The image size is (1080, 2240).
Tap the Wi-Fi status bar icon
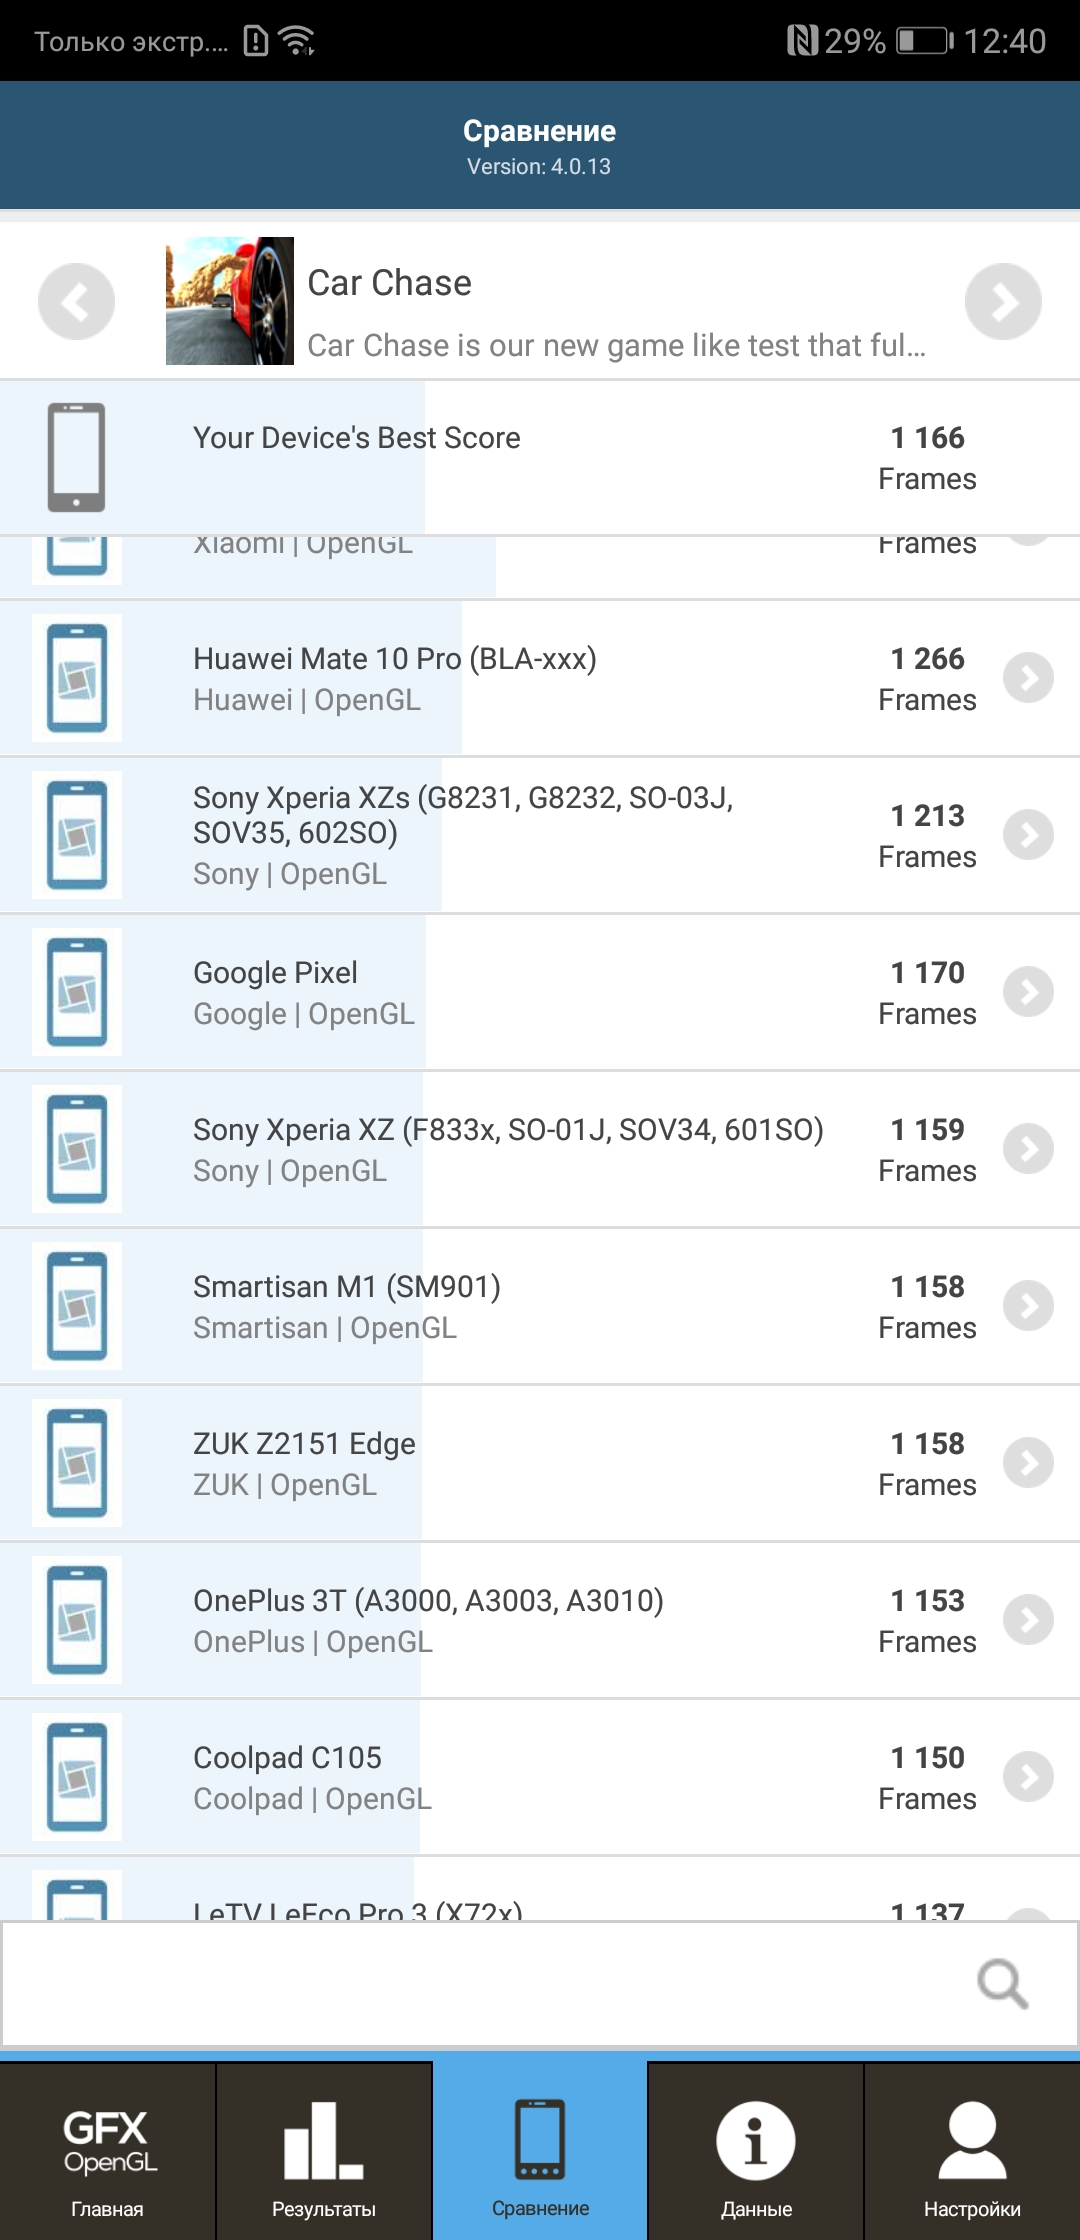(x=297, y=41)
